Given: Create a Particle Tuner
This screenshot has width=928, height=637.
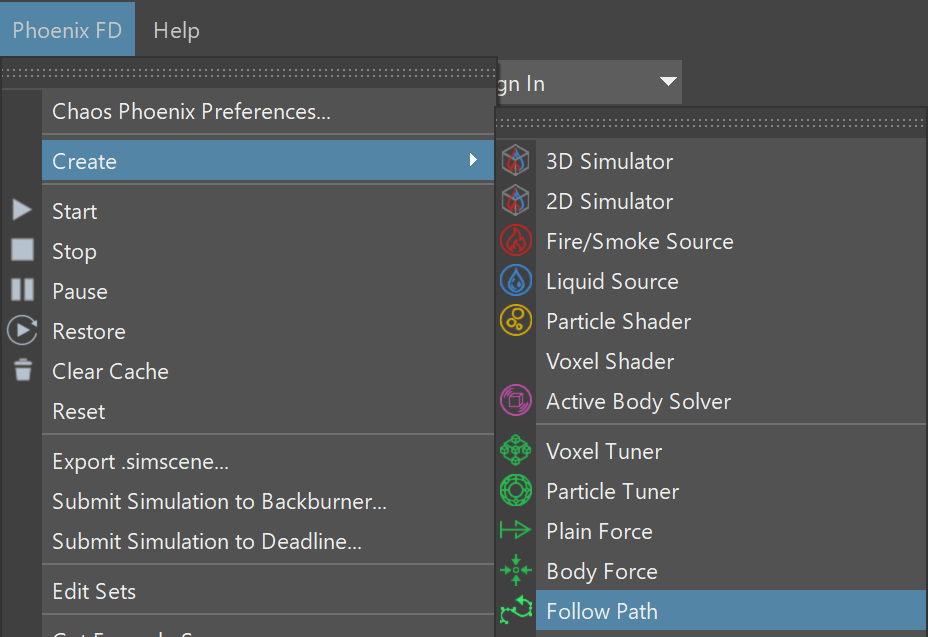Looking at the screenshot, I should point(730,491).
